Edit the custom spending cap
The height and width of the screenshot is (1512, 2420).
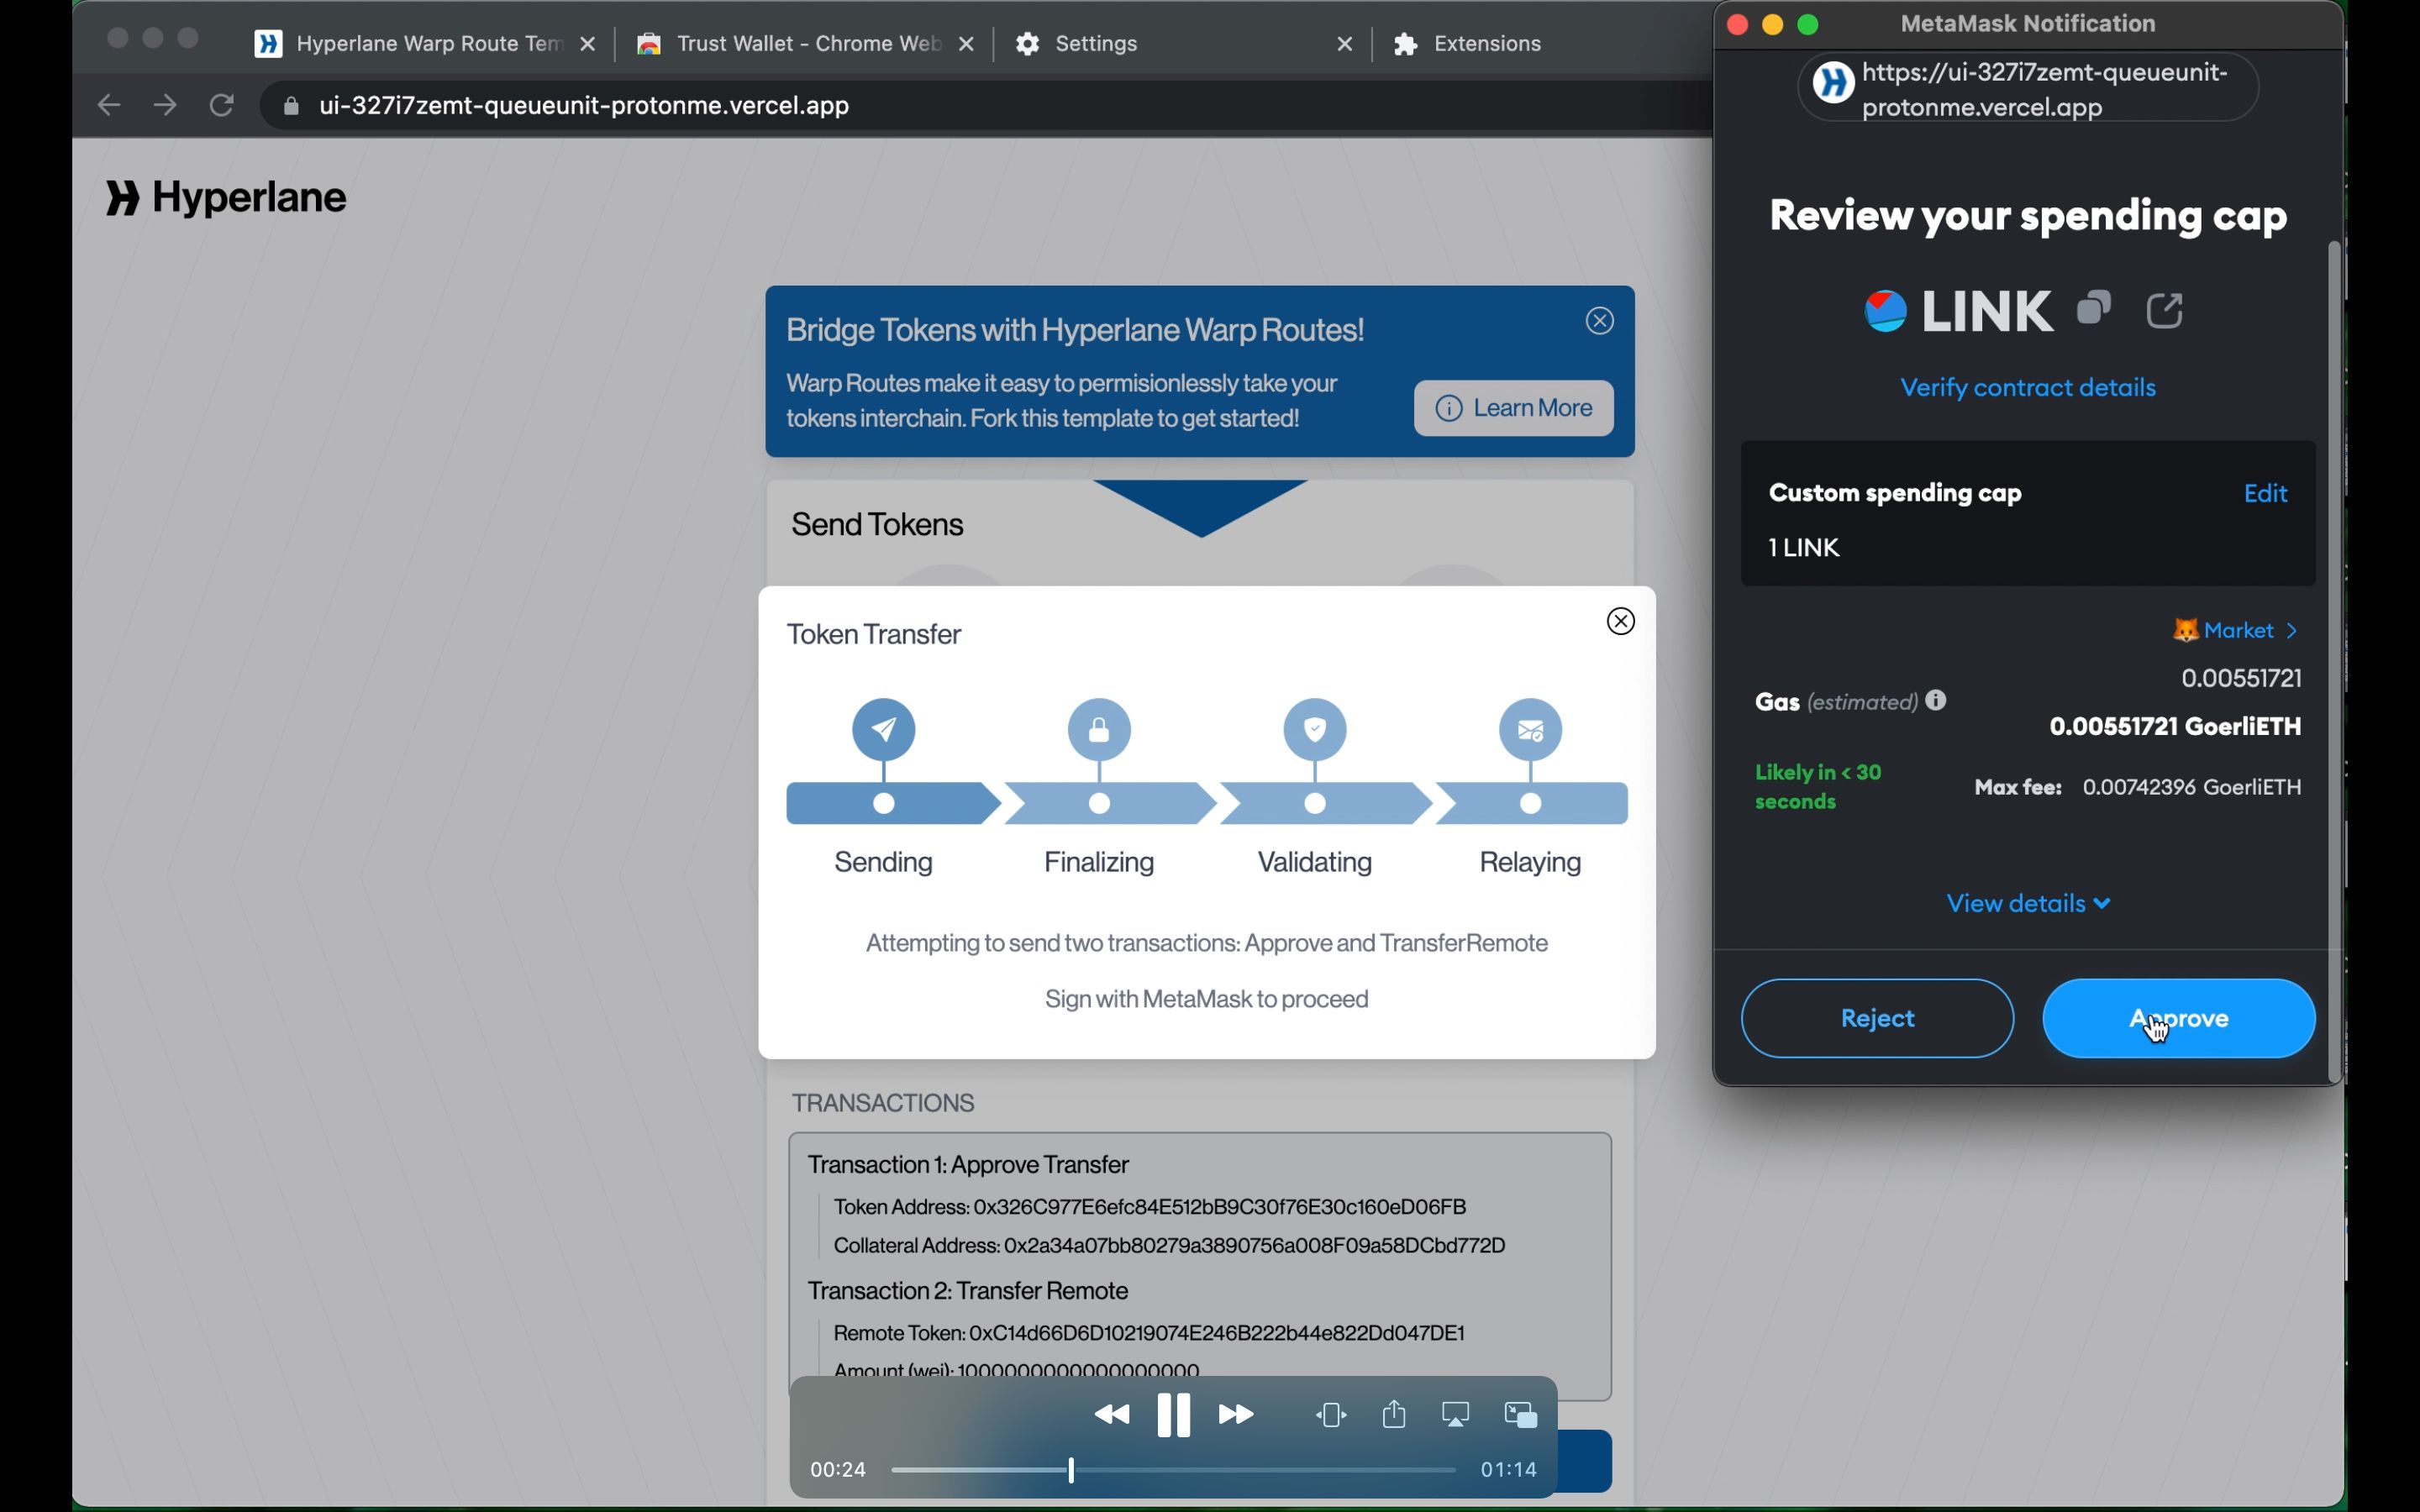pyautogui.click(x=2265, y=494)
